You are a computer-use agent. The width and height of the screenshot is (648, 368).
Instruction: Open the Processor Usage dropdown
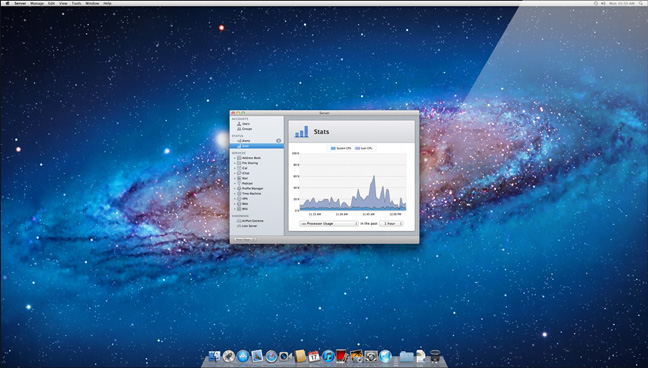[329, 223]
